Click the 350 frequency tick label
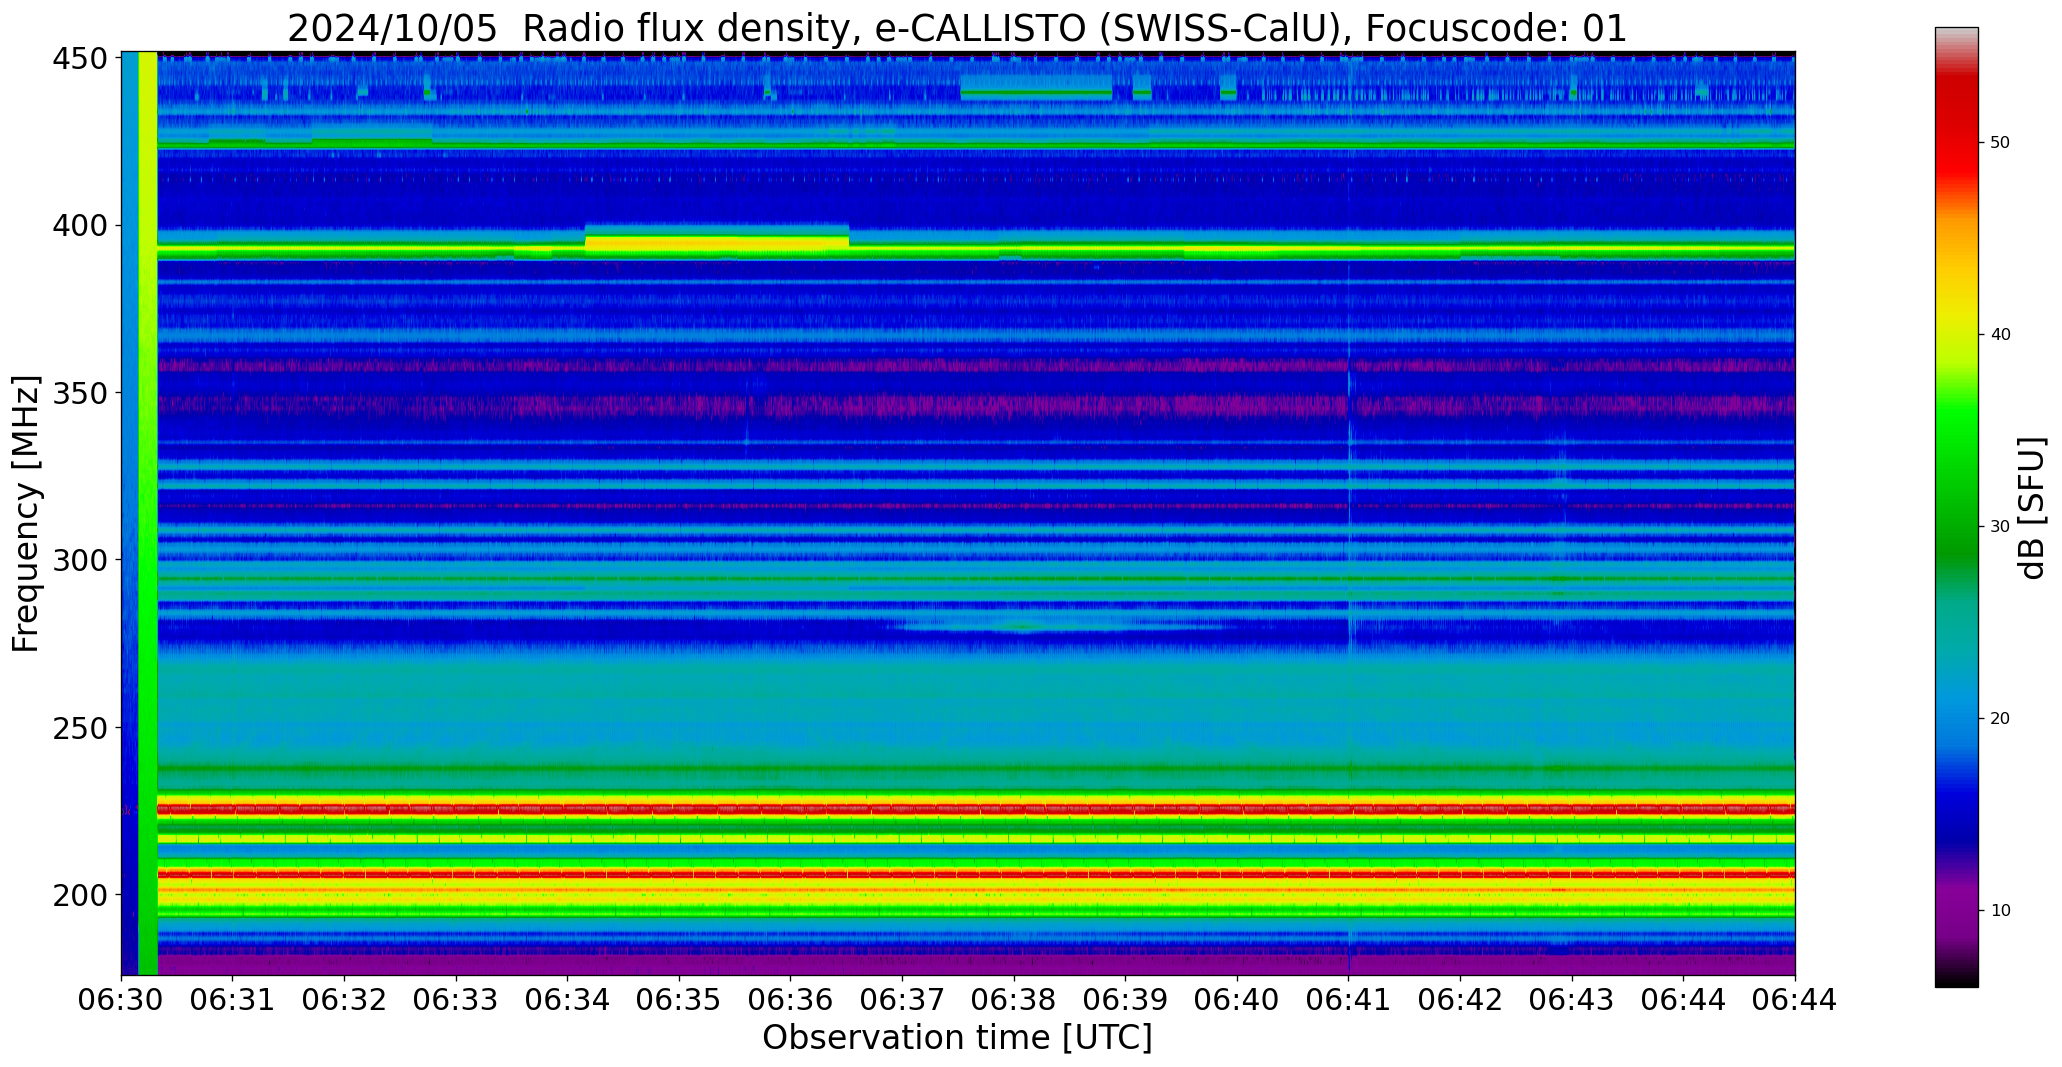The image size is (2062, 1067). [80, 393]
